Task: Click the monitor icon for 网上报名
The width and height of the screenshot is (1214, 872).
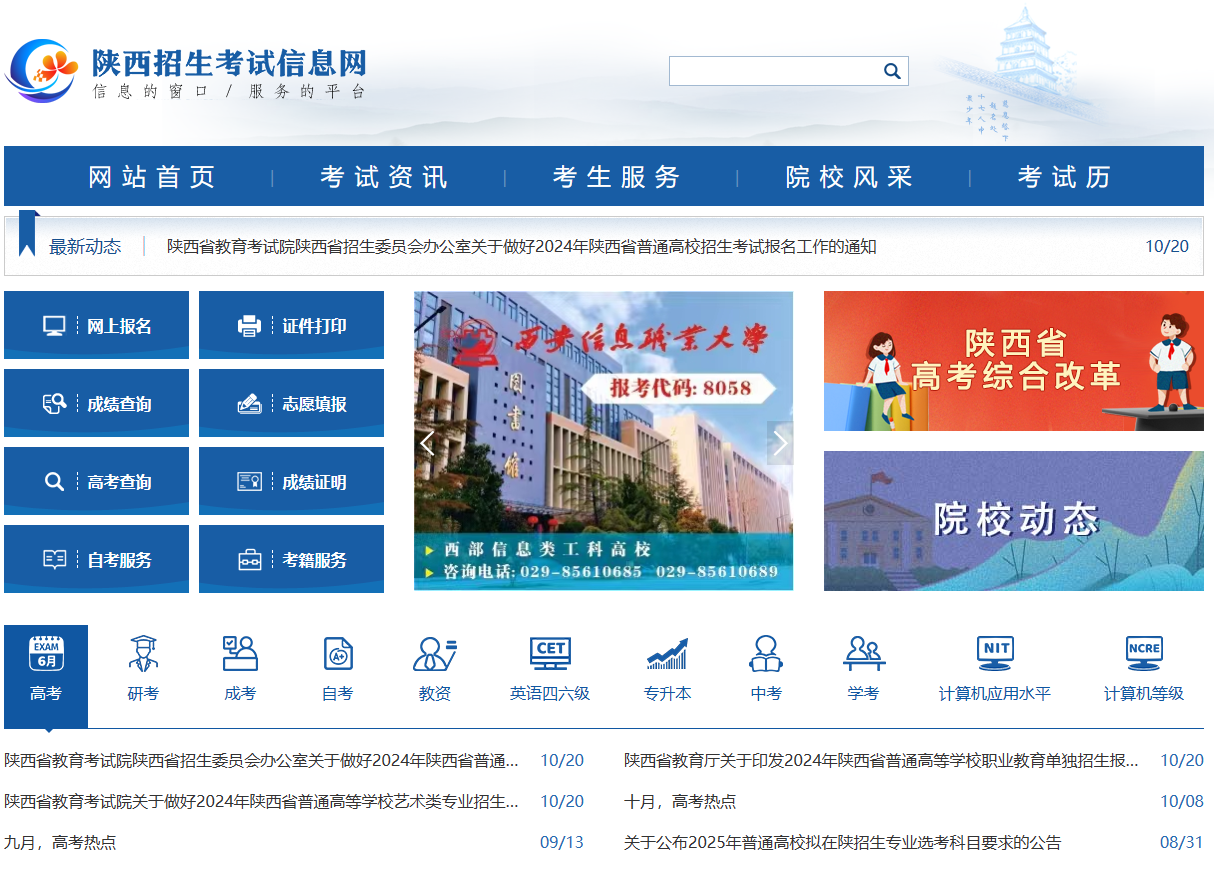Action: tap(54, 326)
